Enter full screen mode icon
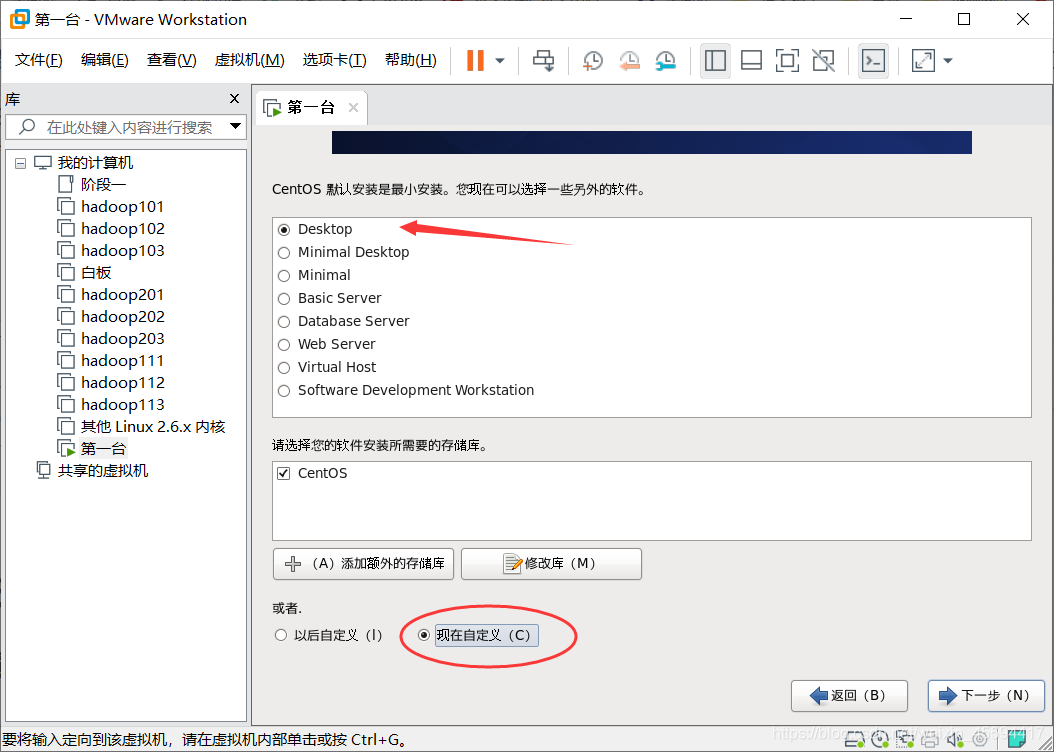Screen dimensions: 1054x752 (x=787, y=60)
